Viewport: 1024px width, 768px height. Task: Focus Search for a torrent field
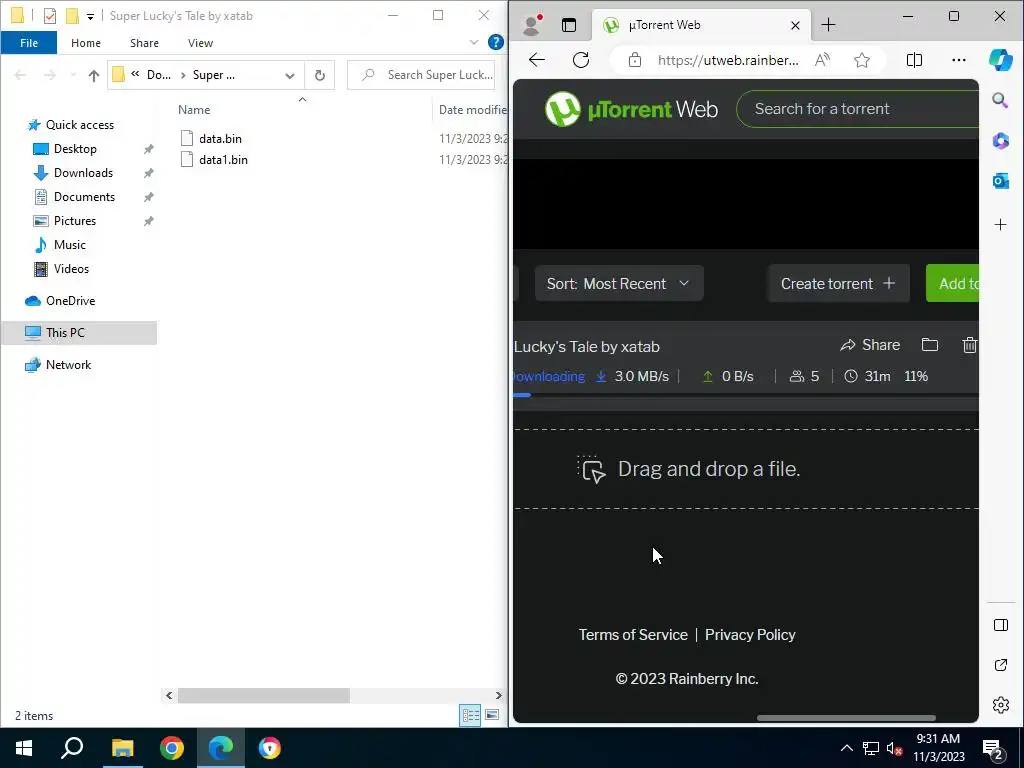858,109
